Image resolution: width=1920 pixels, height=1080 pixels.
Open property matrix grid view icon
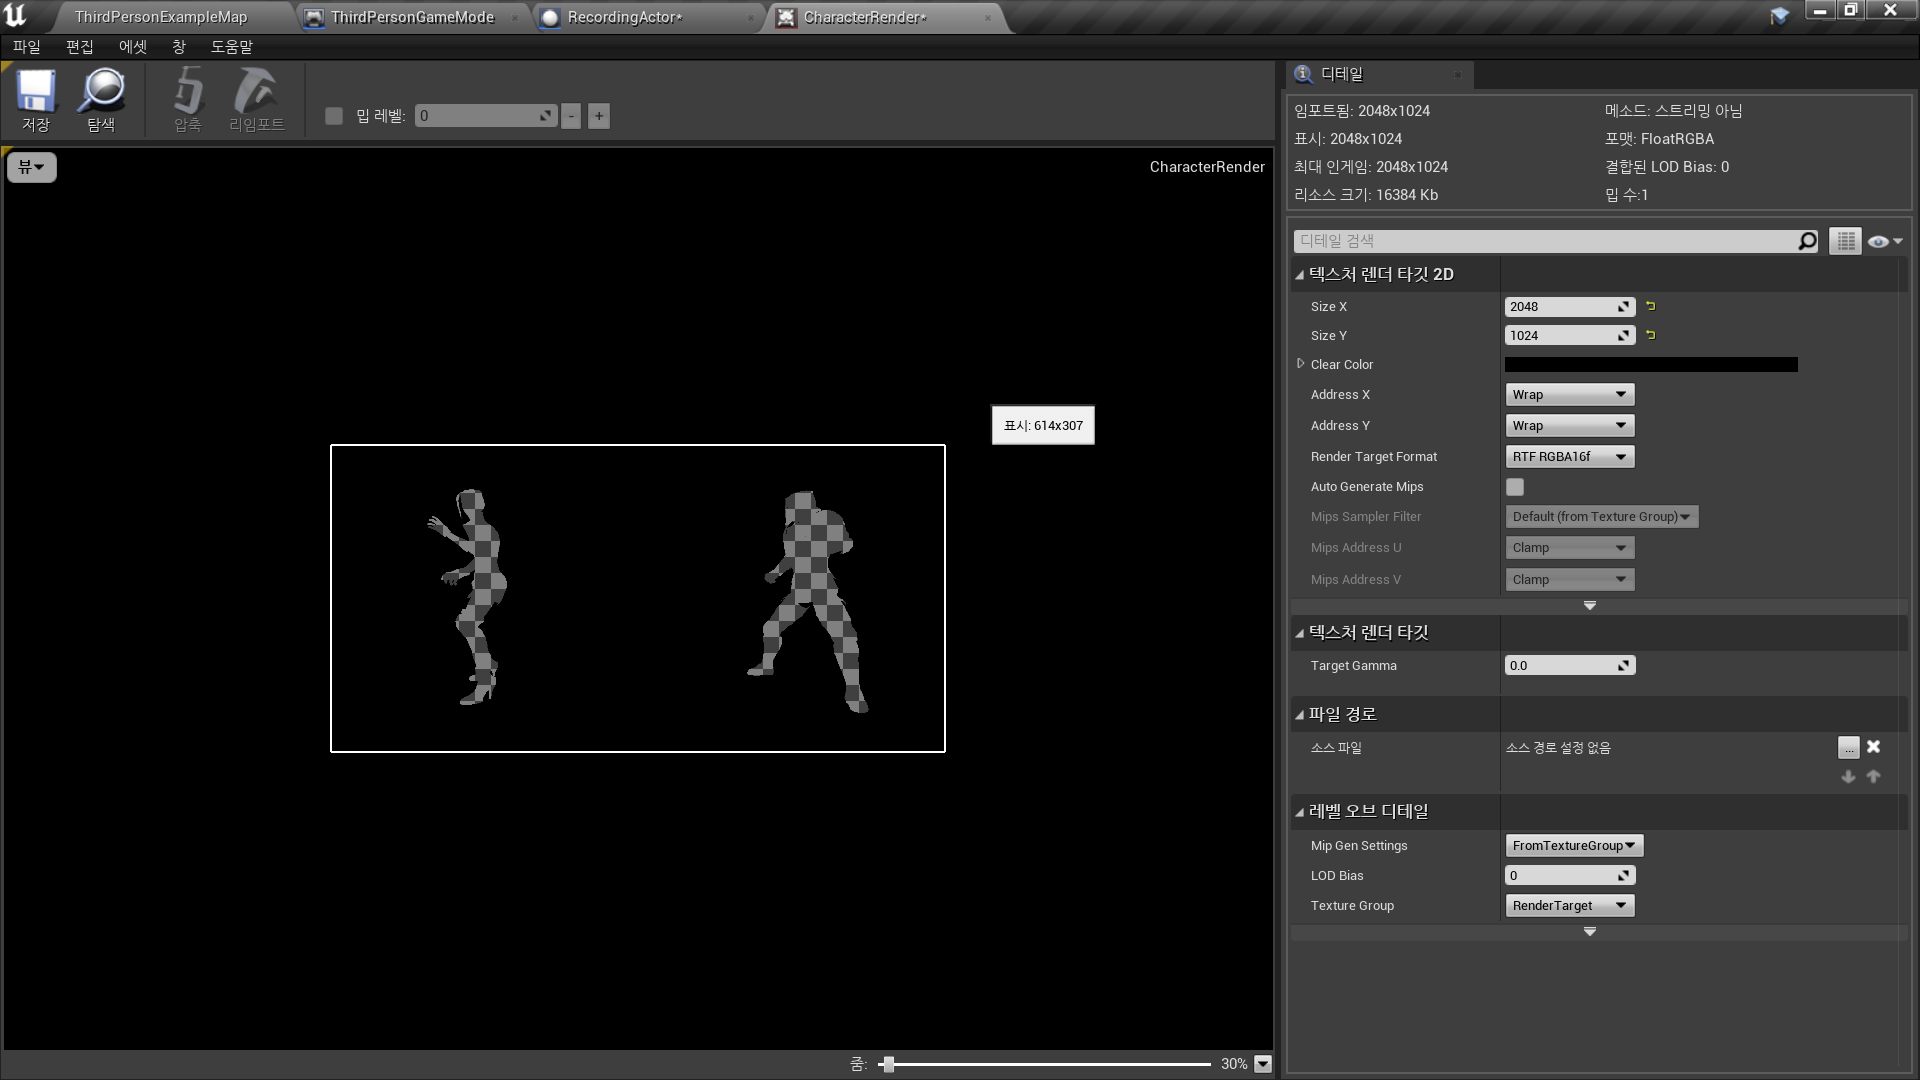1845,241
